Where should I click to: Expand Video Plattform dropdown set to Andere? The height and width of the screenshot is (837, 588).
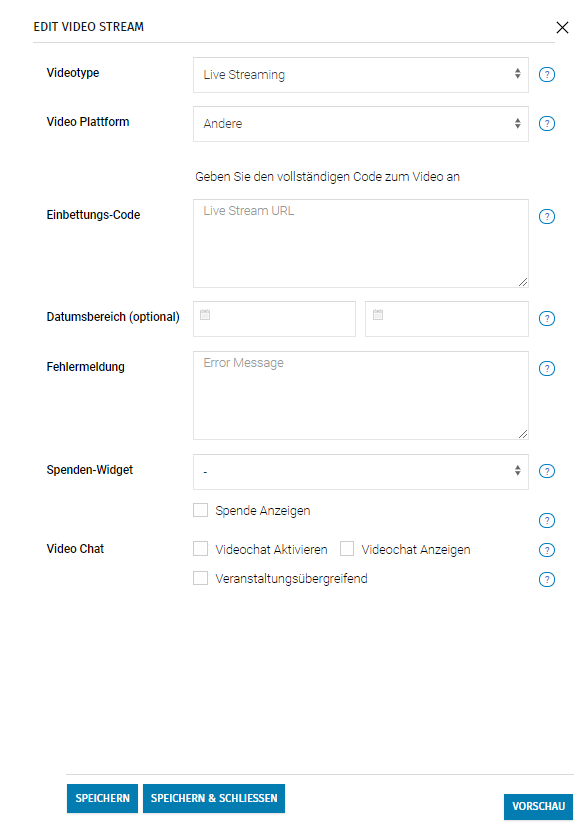361,124
